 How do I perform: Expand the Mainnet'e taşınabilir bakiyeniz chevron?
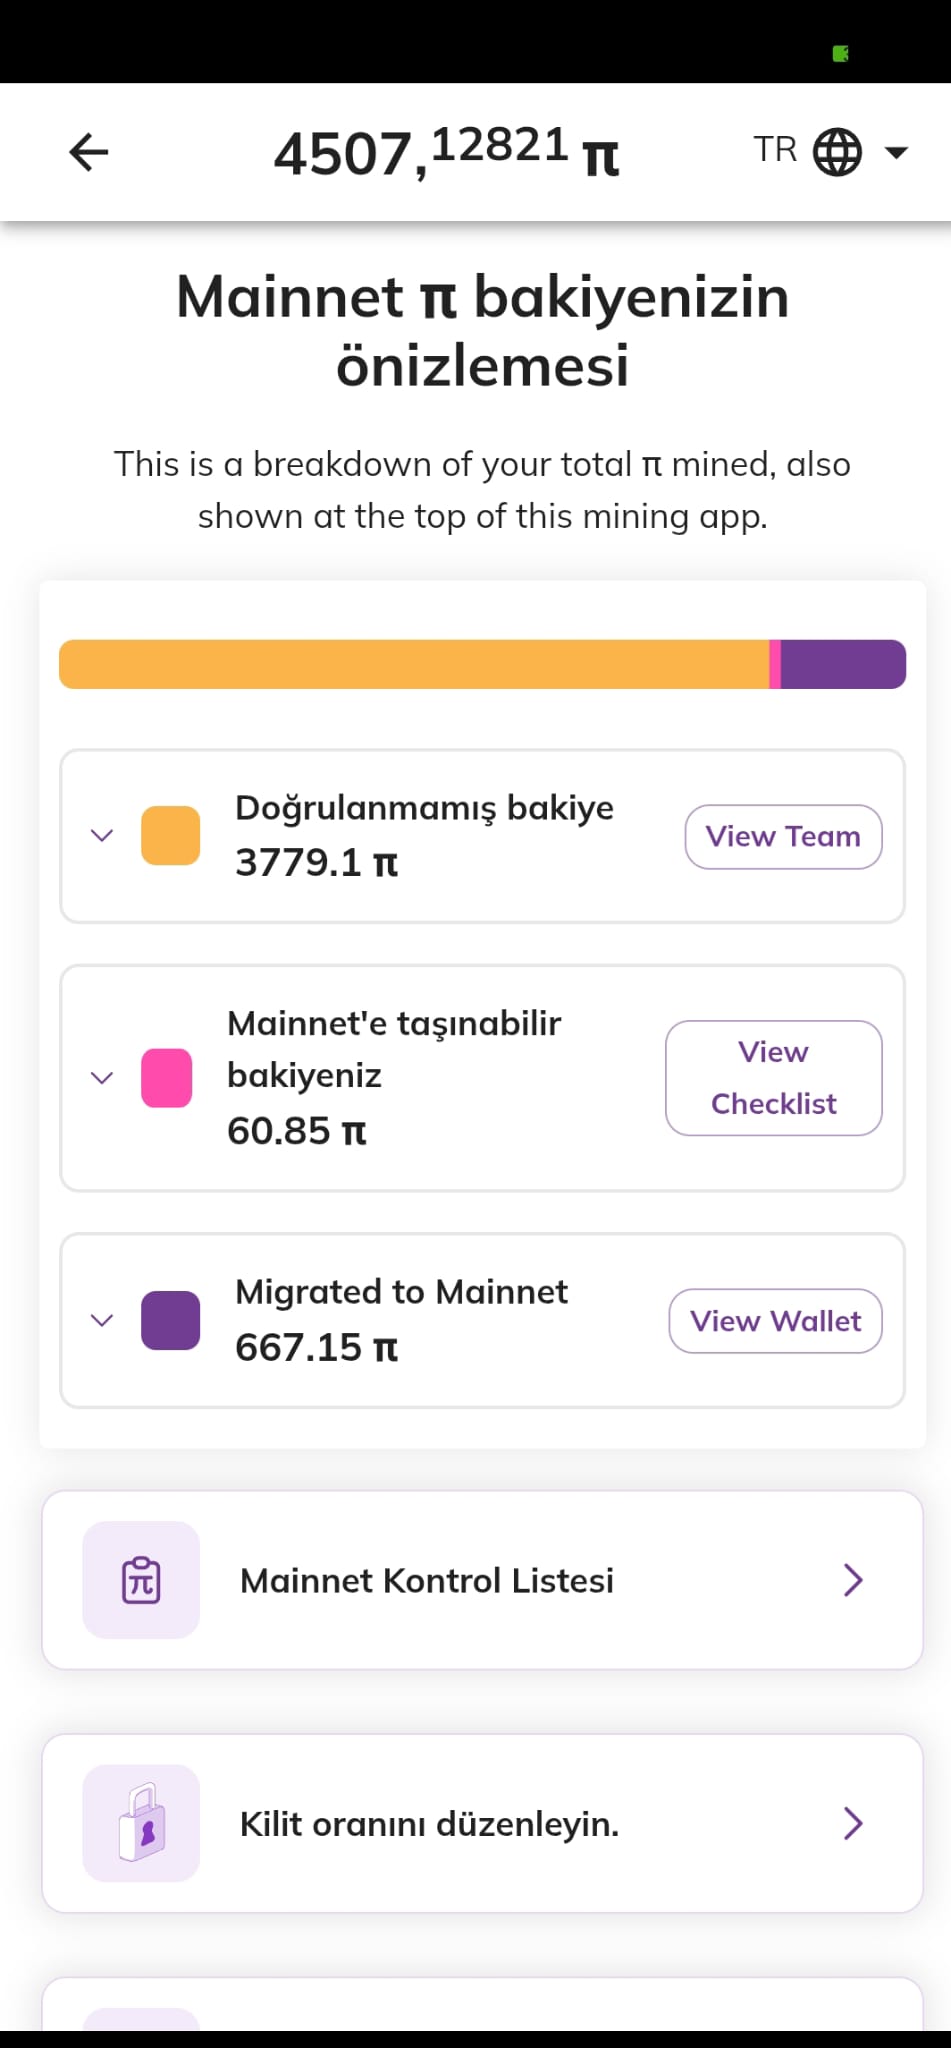point(102,1078)
